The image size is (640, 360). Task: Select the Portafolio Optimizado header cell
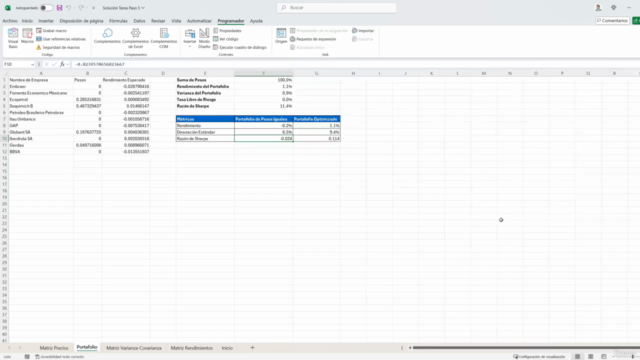tap(316, 119)
